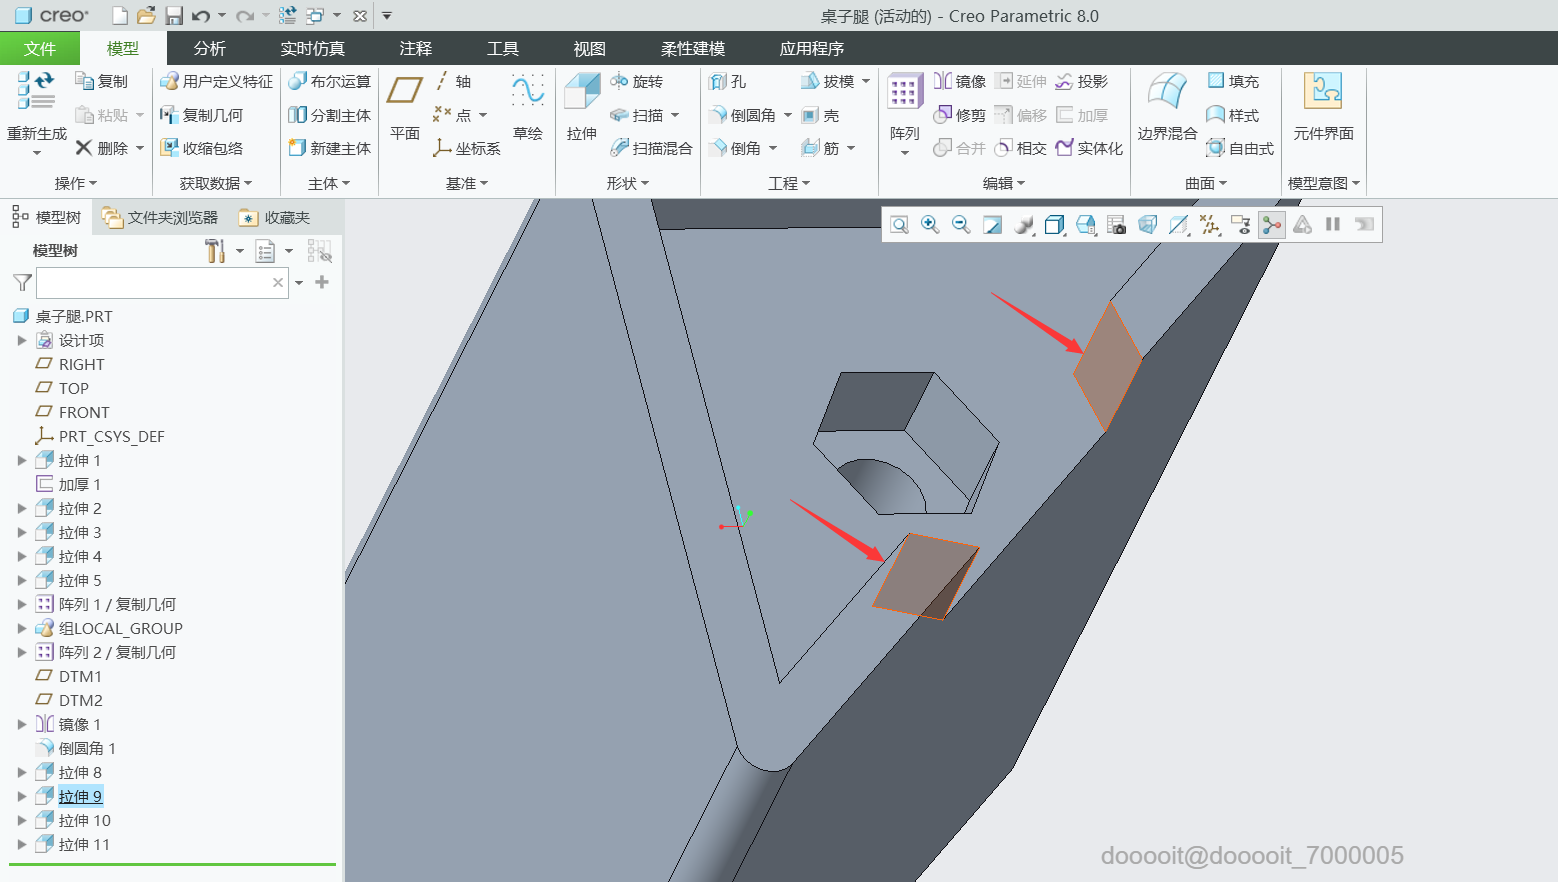1558x882 pixels.
Task: Use the Intersect (相交) tool
Action: point(1021,148)
